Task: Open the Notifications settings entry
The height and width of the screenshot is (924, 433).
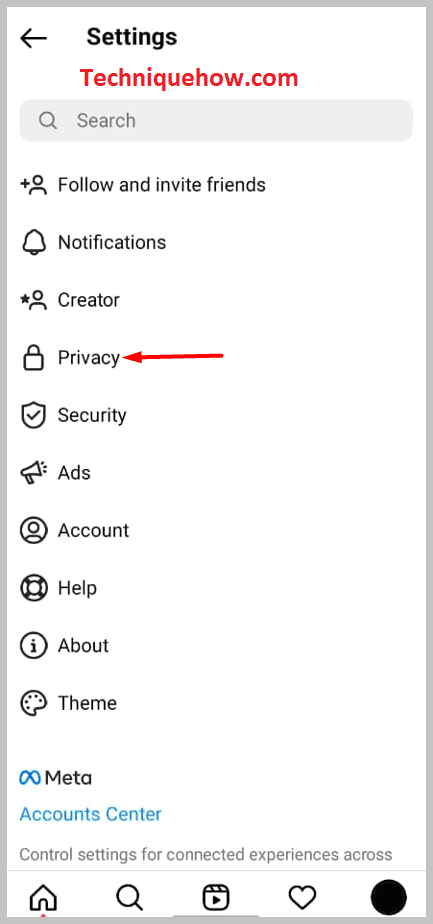Action: (216, 242)
